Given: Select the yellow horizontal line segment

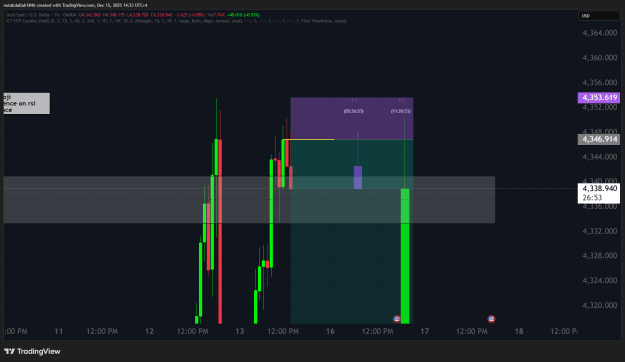Looking at the screenshot, I should click(x=309, y=140).
